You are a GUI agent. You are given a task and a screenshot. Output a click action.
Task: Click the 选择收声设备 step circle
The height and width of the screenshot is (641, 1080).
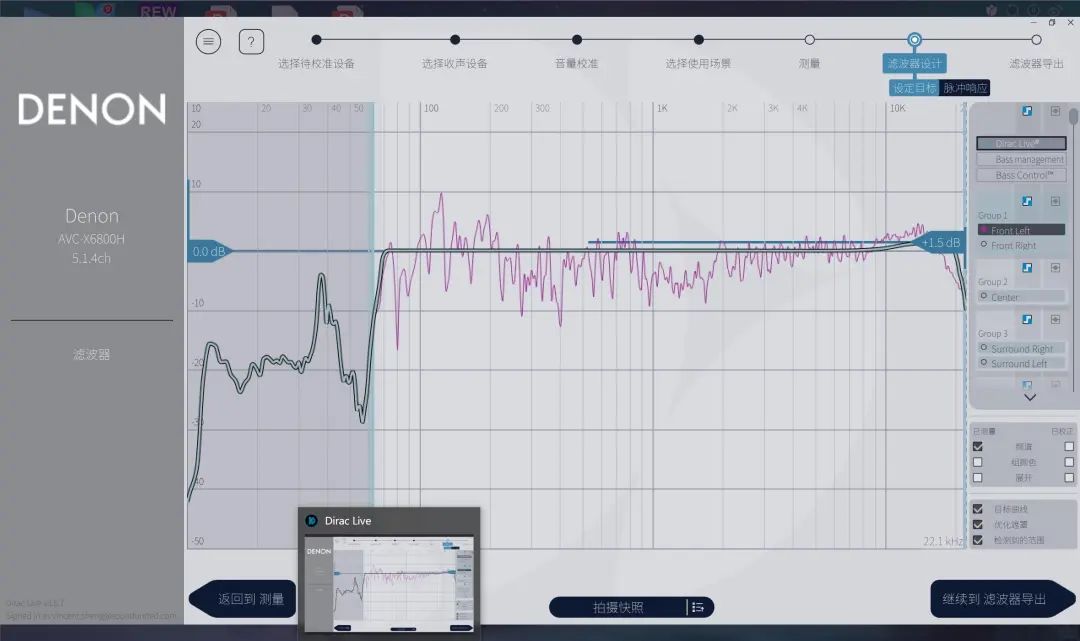point(455,40)
